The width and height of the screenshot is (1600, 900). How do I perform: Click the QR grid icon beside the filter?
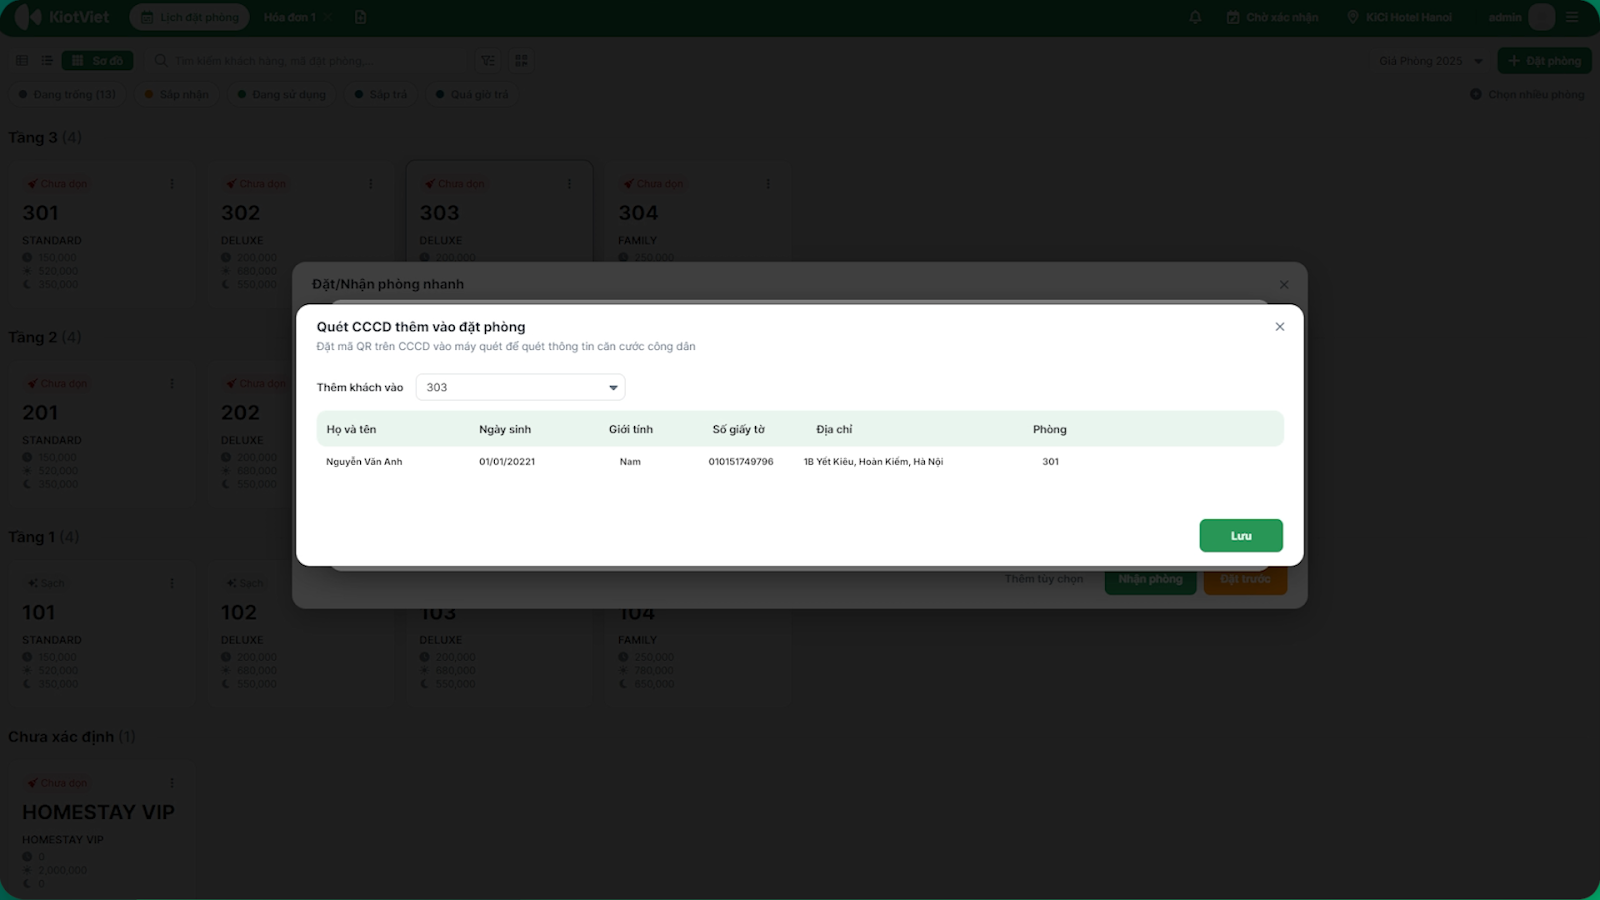point(521,61)
